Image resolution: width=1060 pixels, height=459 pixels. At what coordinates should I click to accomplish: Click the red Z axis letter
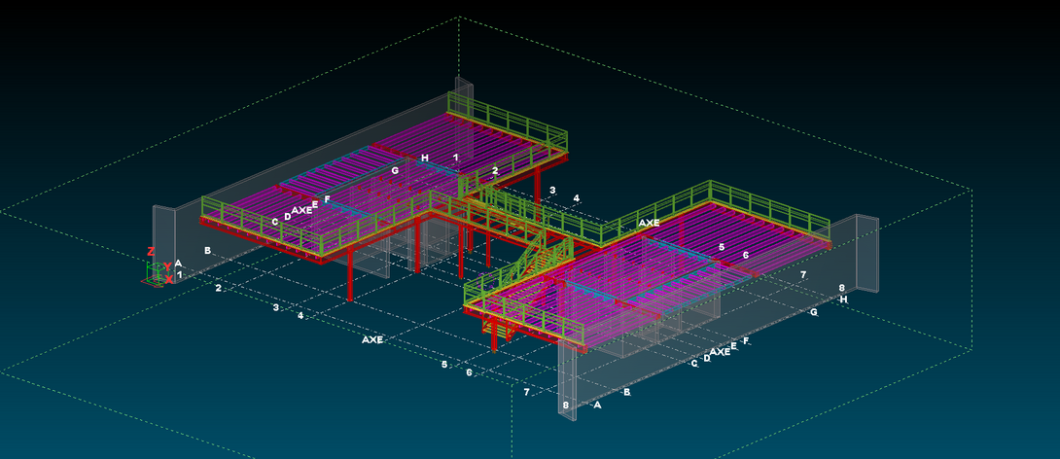(x=151, y=252)
